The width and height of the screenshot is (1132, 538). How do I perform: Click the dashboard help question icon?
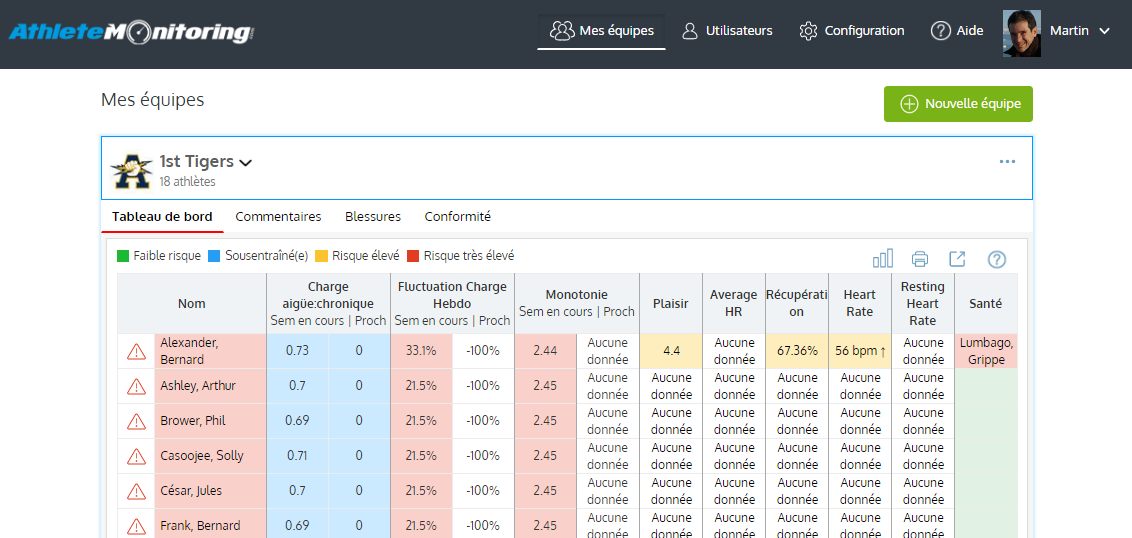coord(996,259)
